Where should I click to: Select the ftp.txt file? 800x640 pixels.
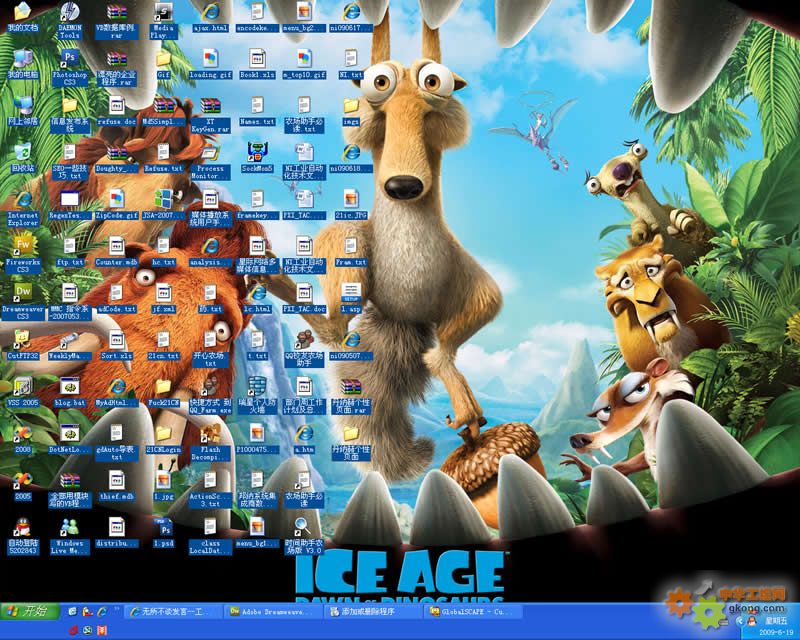(70, 252)
